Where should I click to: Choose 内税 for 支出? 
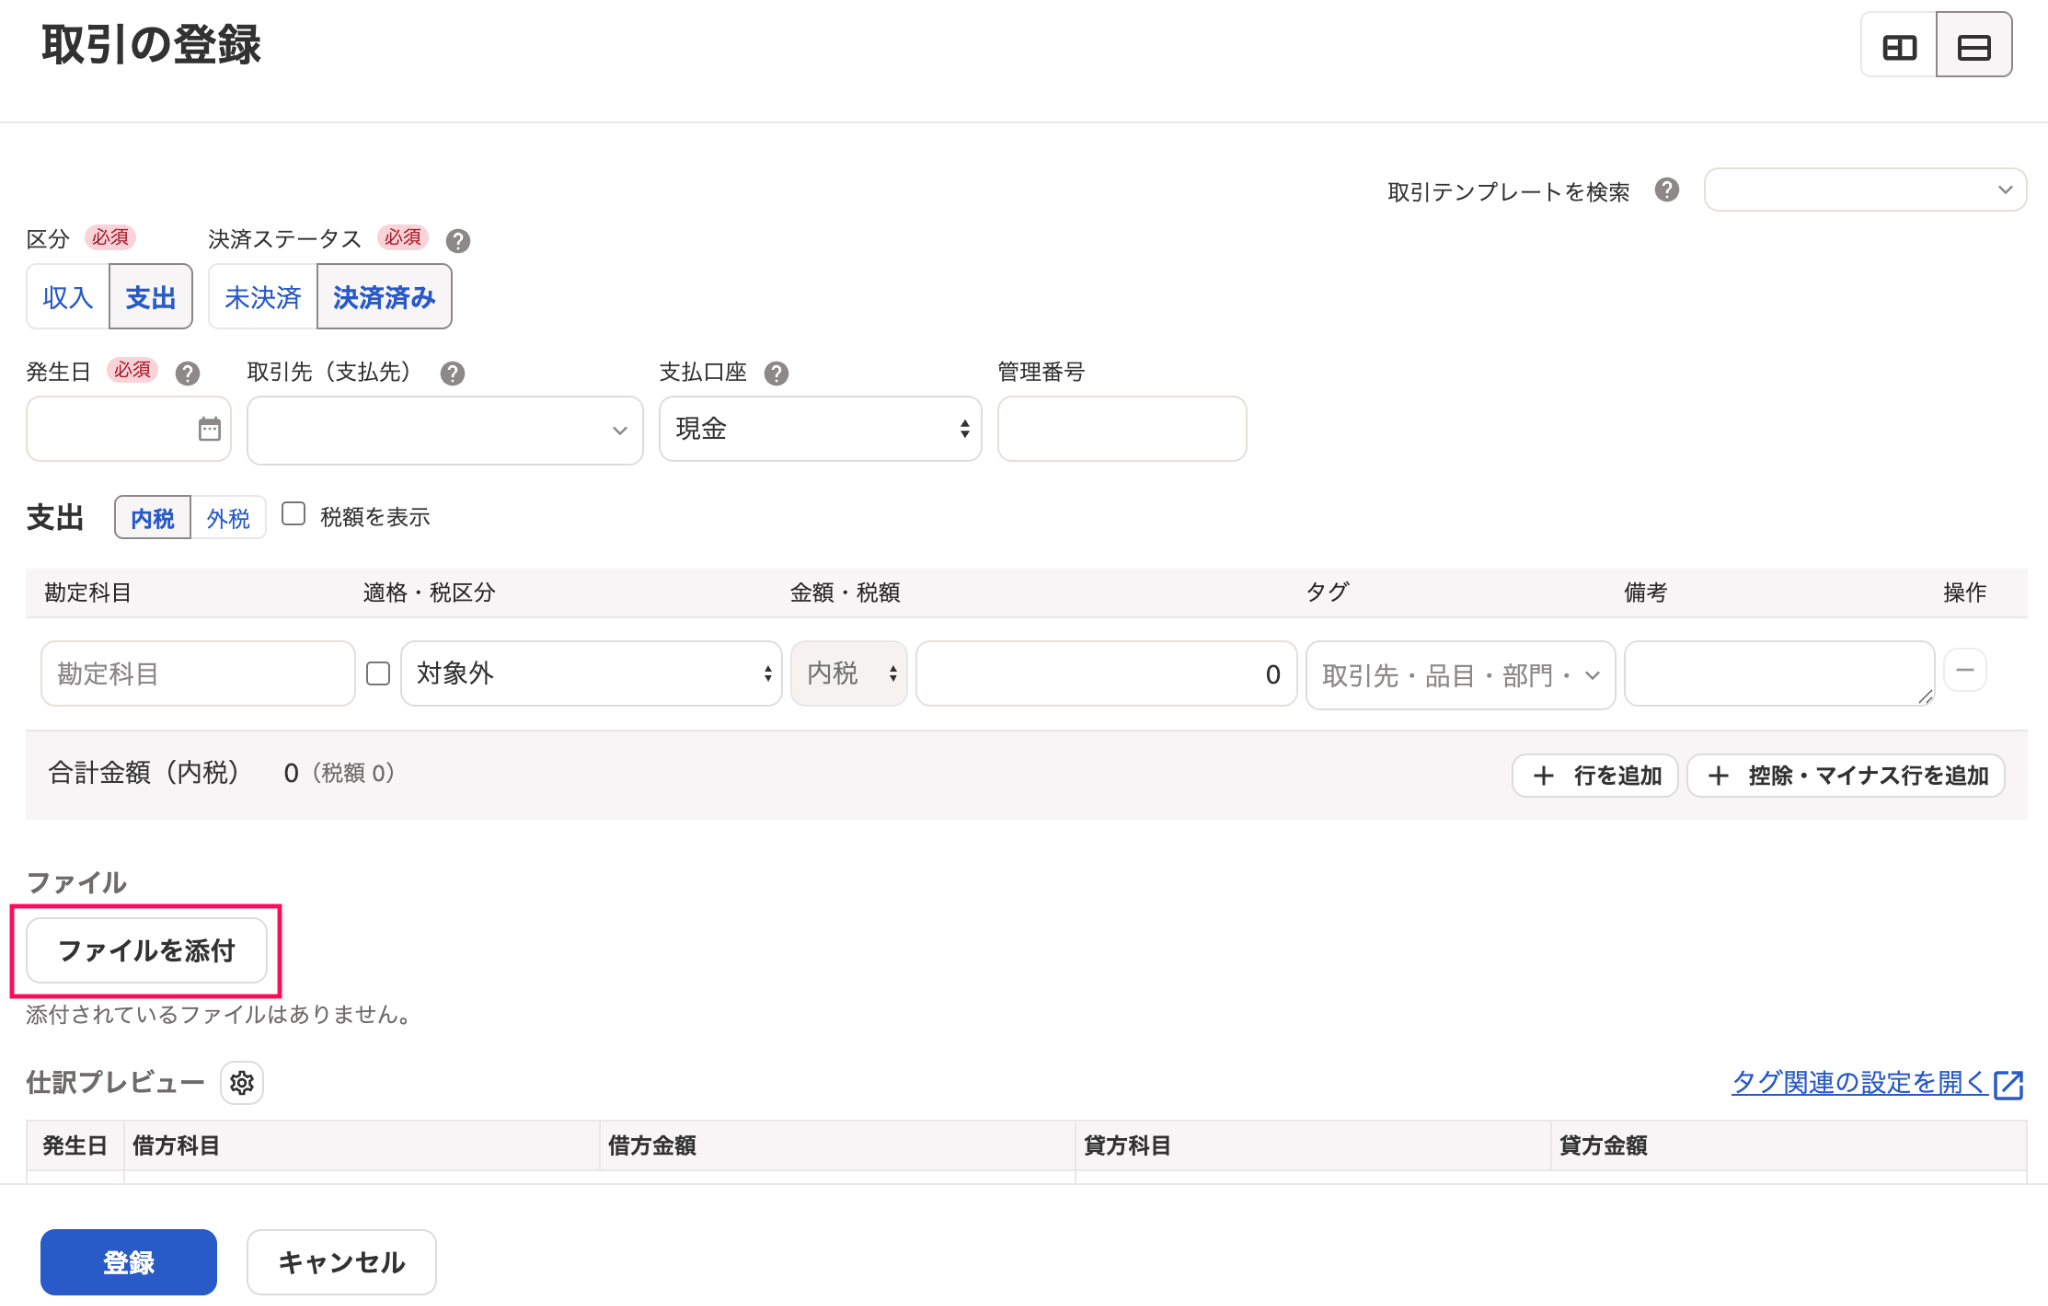[x=152, y=518]
